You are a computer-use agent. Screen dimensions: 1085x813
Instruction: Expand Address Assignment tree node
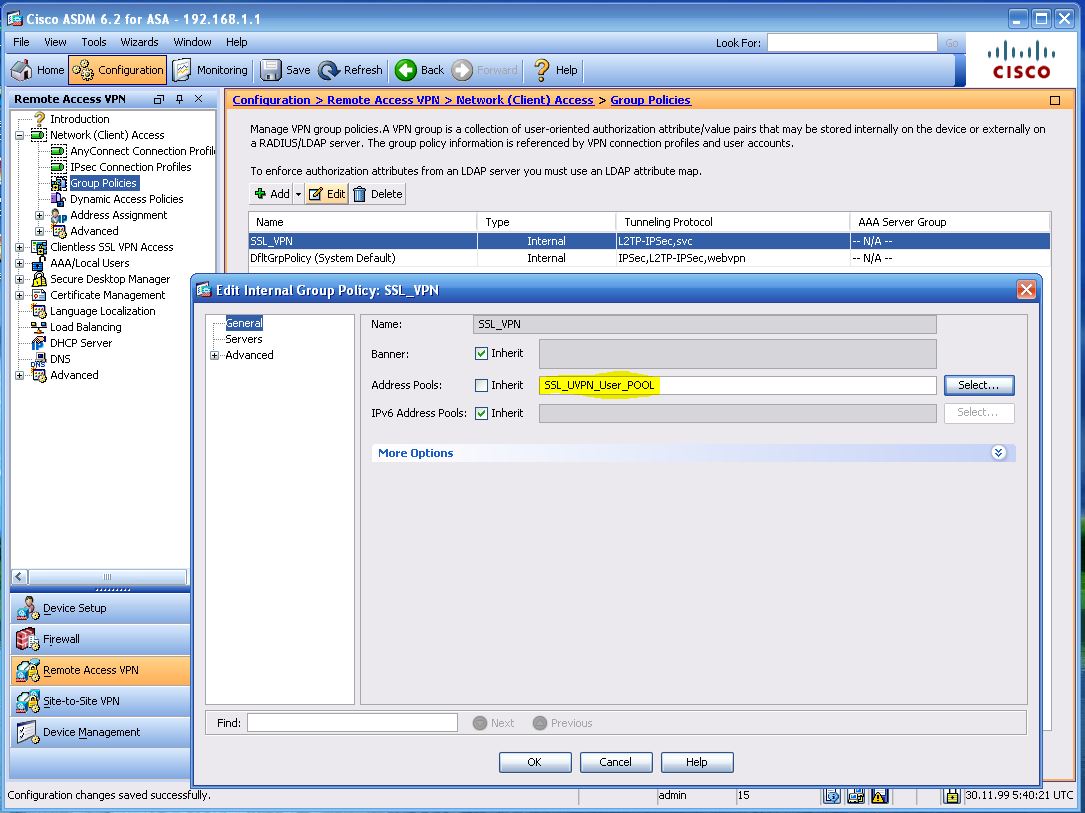(39, 215)
